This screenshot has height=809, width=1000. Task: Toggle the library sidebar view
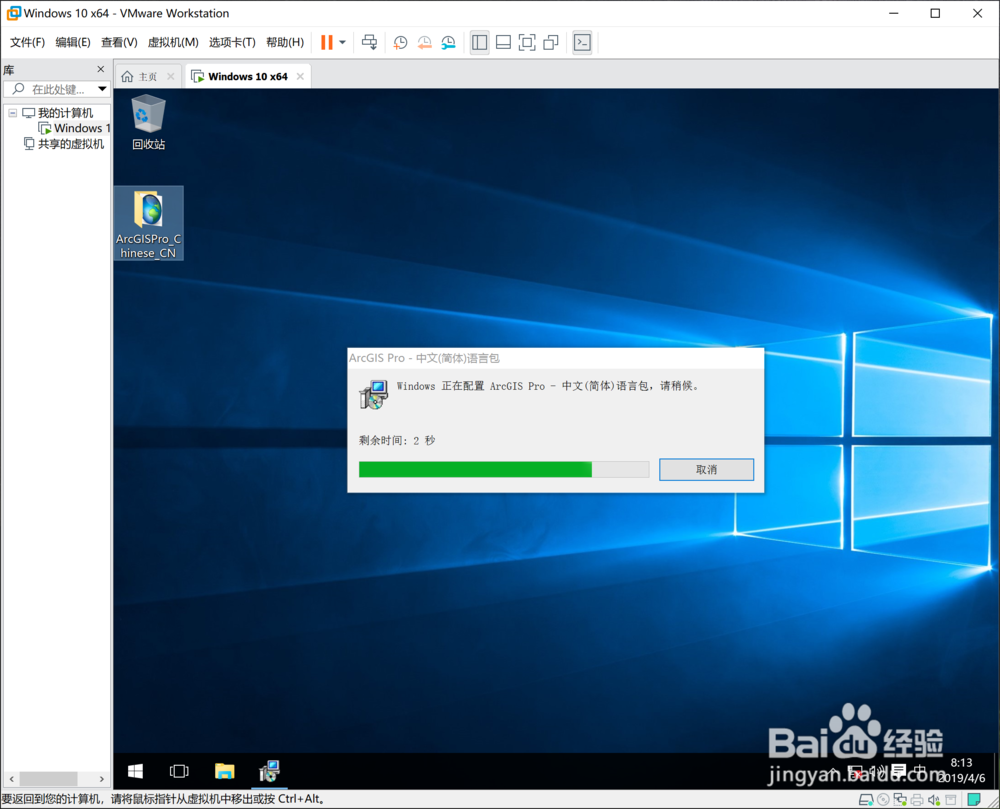[479, 43]
